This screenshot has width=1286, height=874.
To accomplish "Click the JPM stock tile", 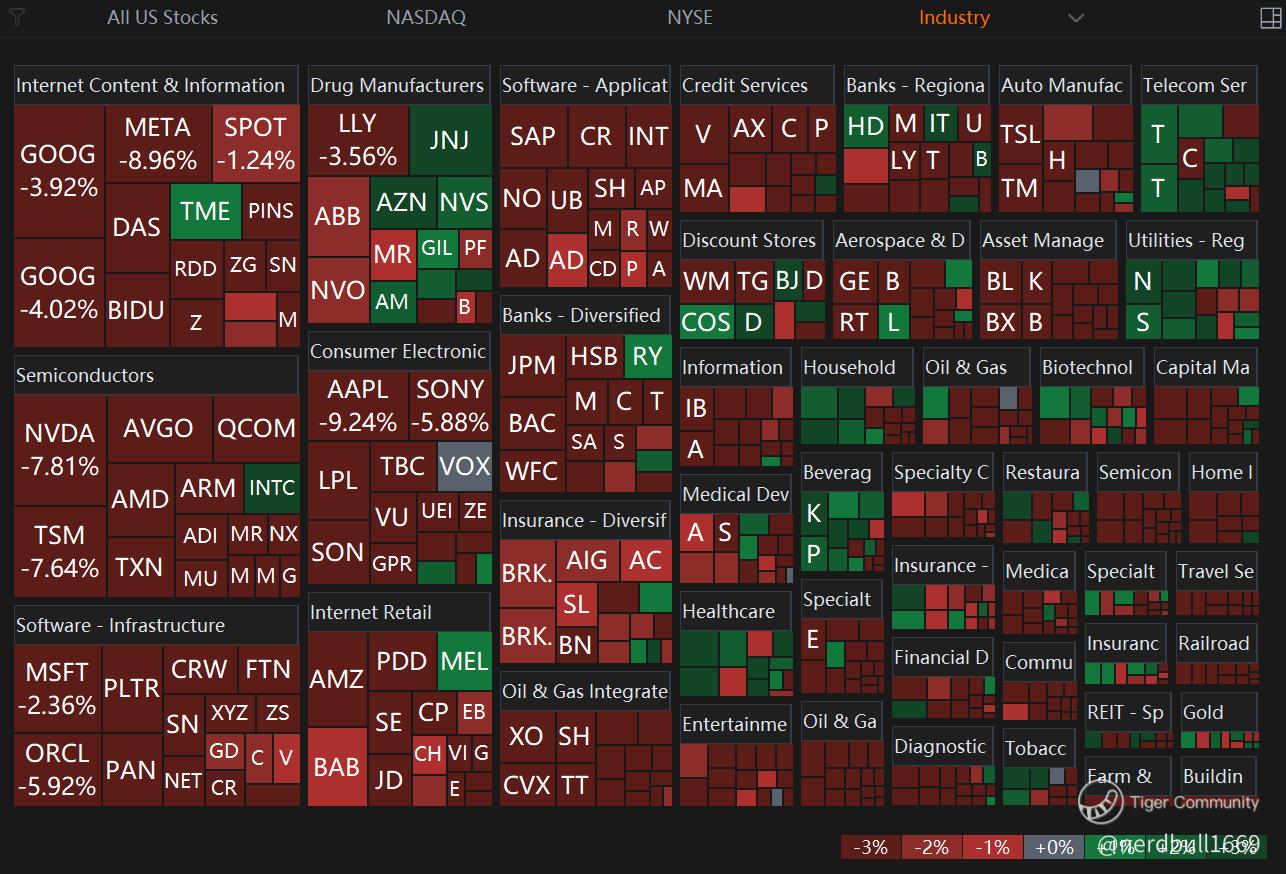I will [x=533, y=365].
